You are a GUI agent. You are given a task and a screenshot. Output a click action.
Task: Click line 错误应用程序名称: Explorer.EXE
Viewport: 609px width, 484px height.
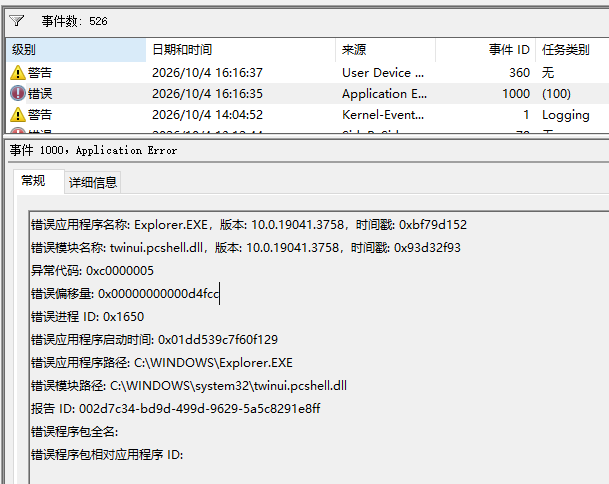click(x=249, y=225)
